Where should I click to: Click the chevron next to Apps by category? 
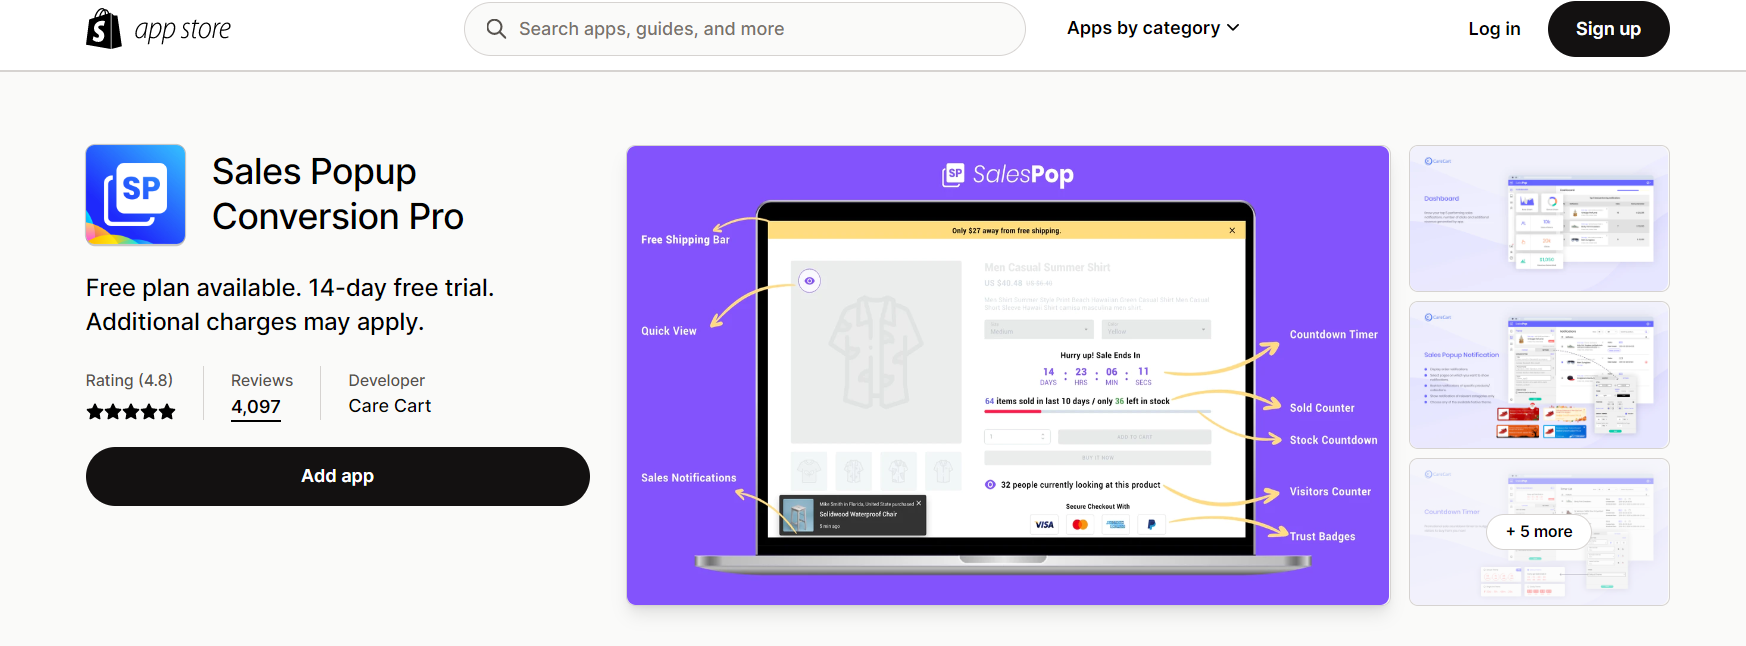[1233, 28]
